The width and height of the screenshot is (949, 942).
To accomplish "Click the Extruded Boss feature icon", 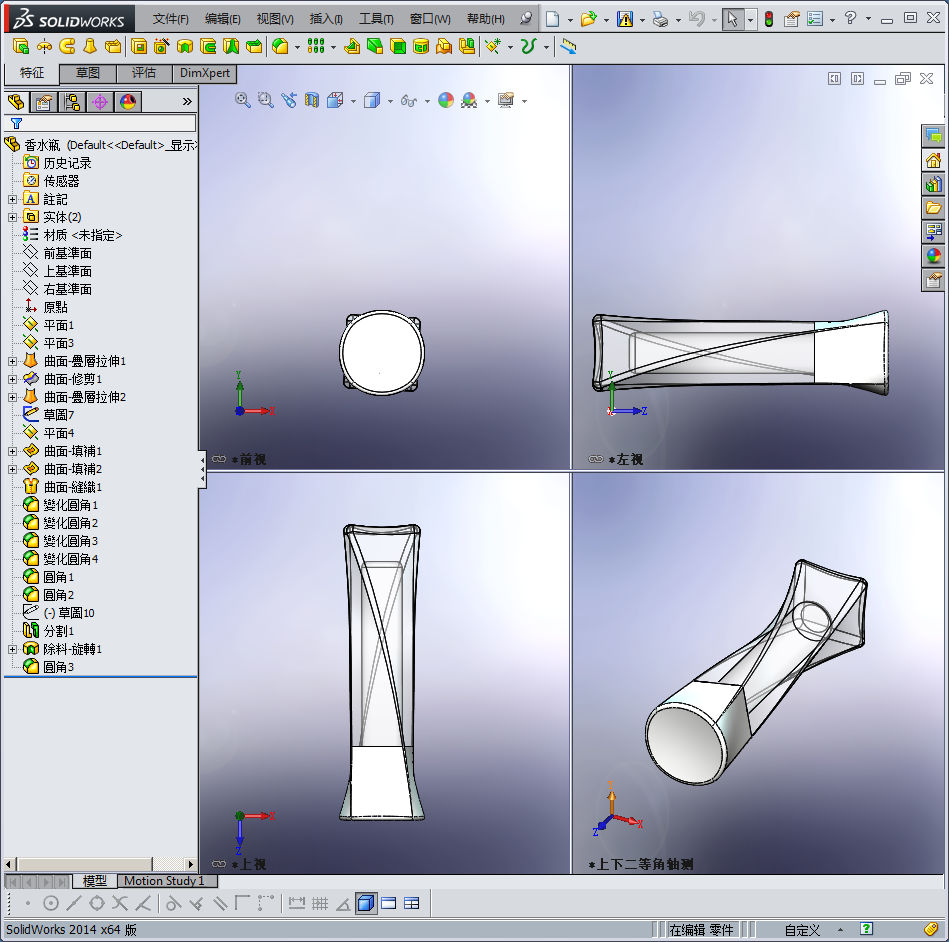I will (21, 47).
